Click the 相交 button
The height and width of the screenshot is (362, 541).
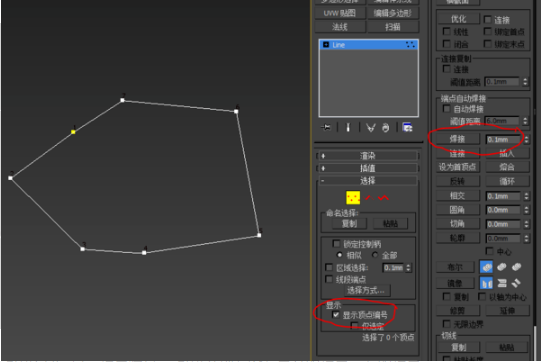pyautogui.click(x=458, y=196)
